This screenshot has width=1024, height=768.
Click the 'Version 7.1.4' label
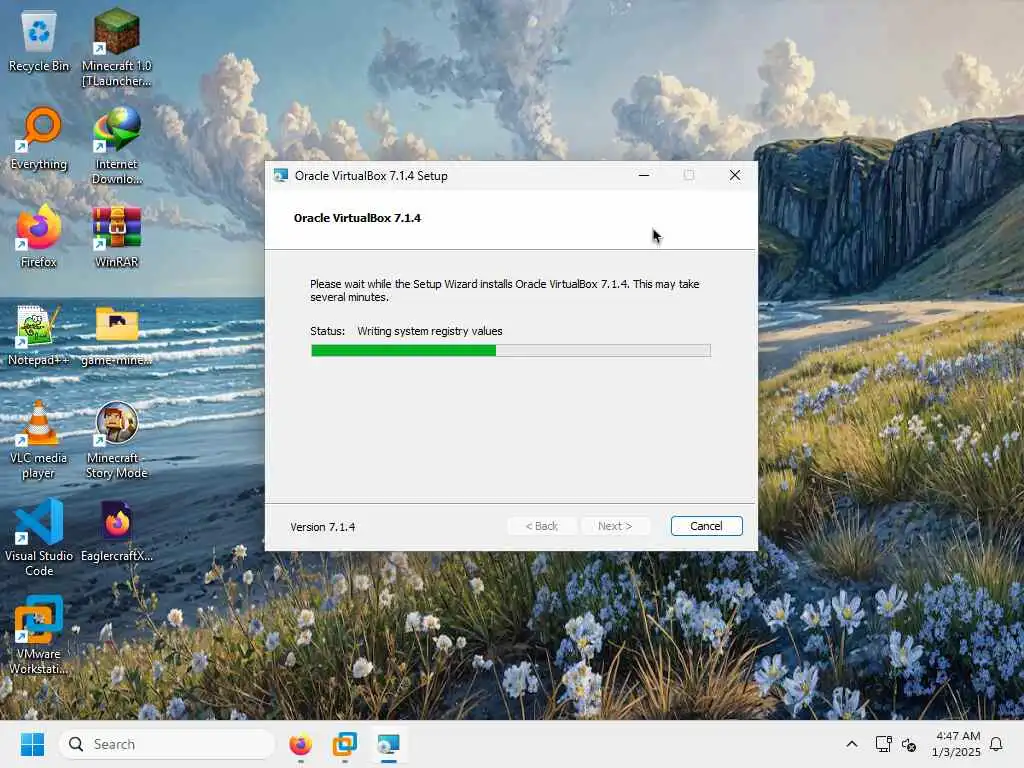[323, 527]
